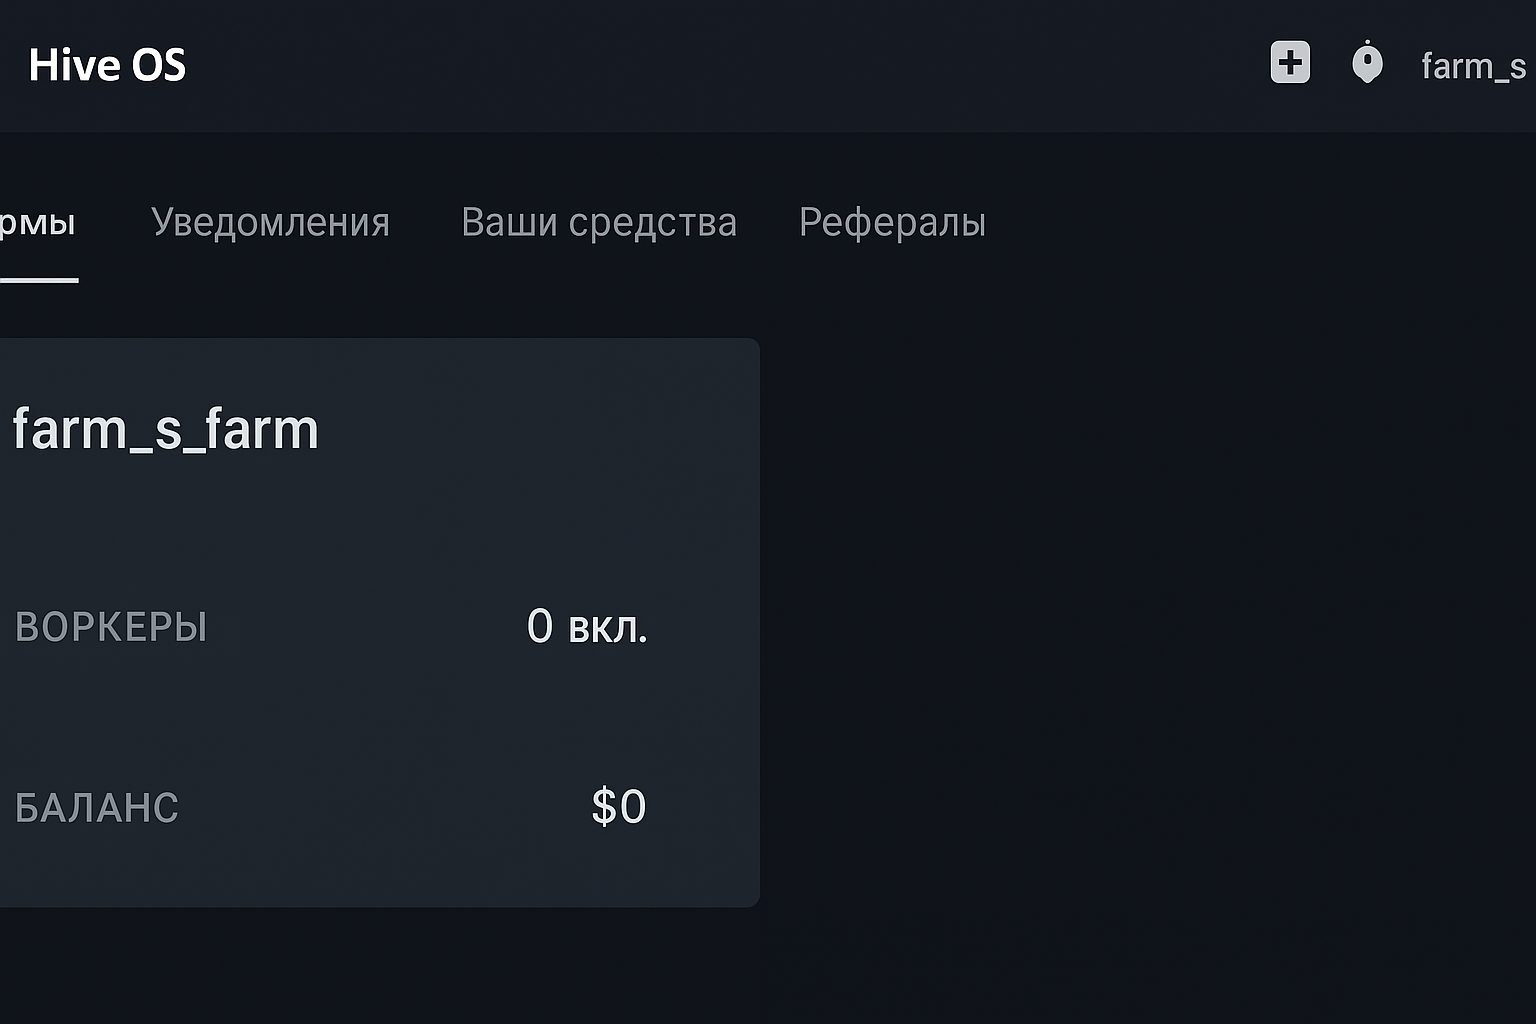Switch to the Ваши средства tab
This screenshot has width=1536, height=1024.
(600, 222)
